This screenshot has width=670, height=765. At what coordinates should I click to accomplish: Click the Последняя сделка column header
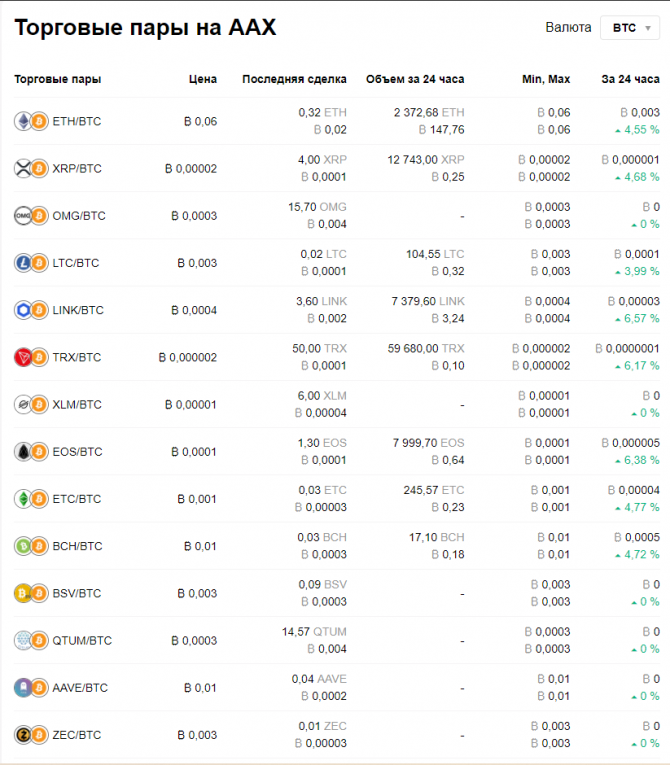294,79
